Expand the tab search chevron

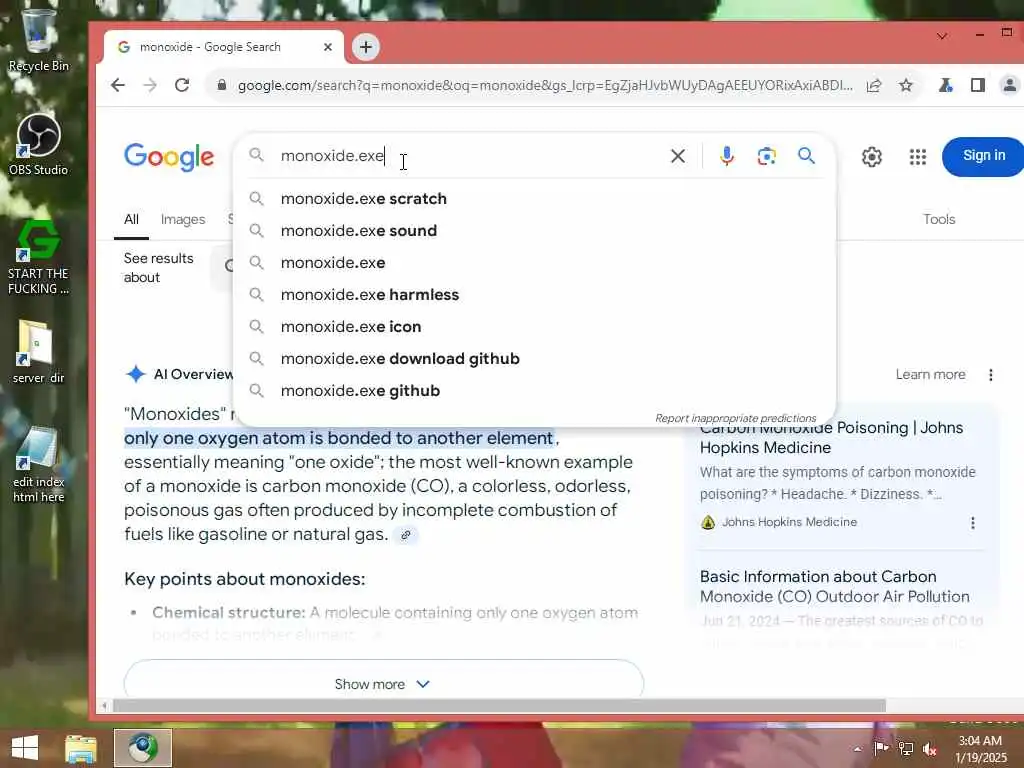point(942,36)
